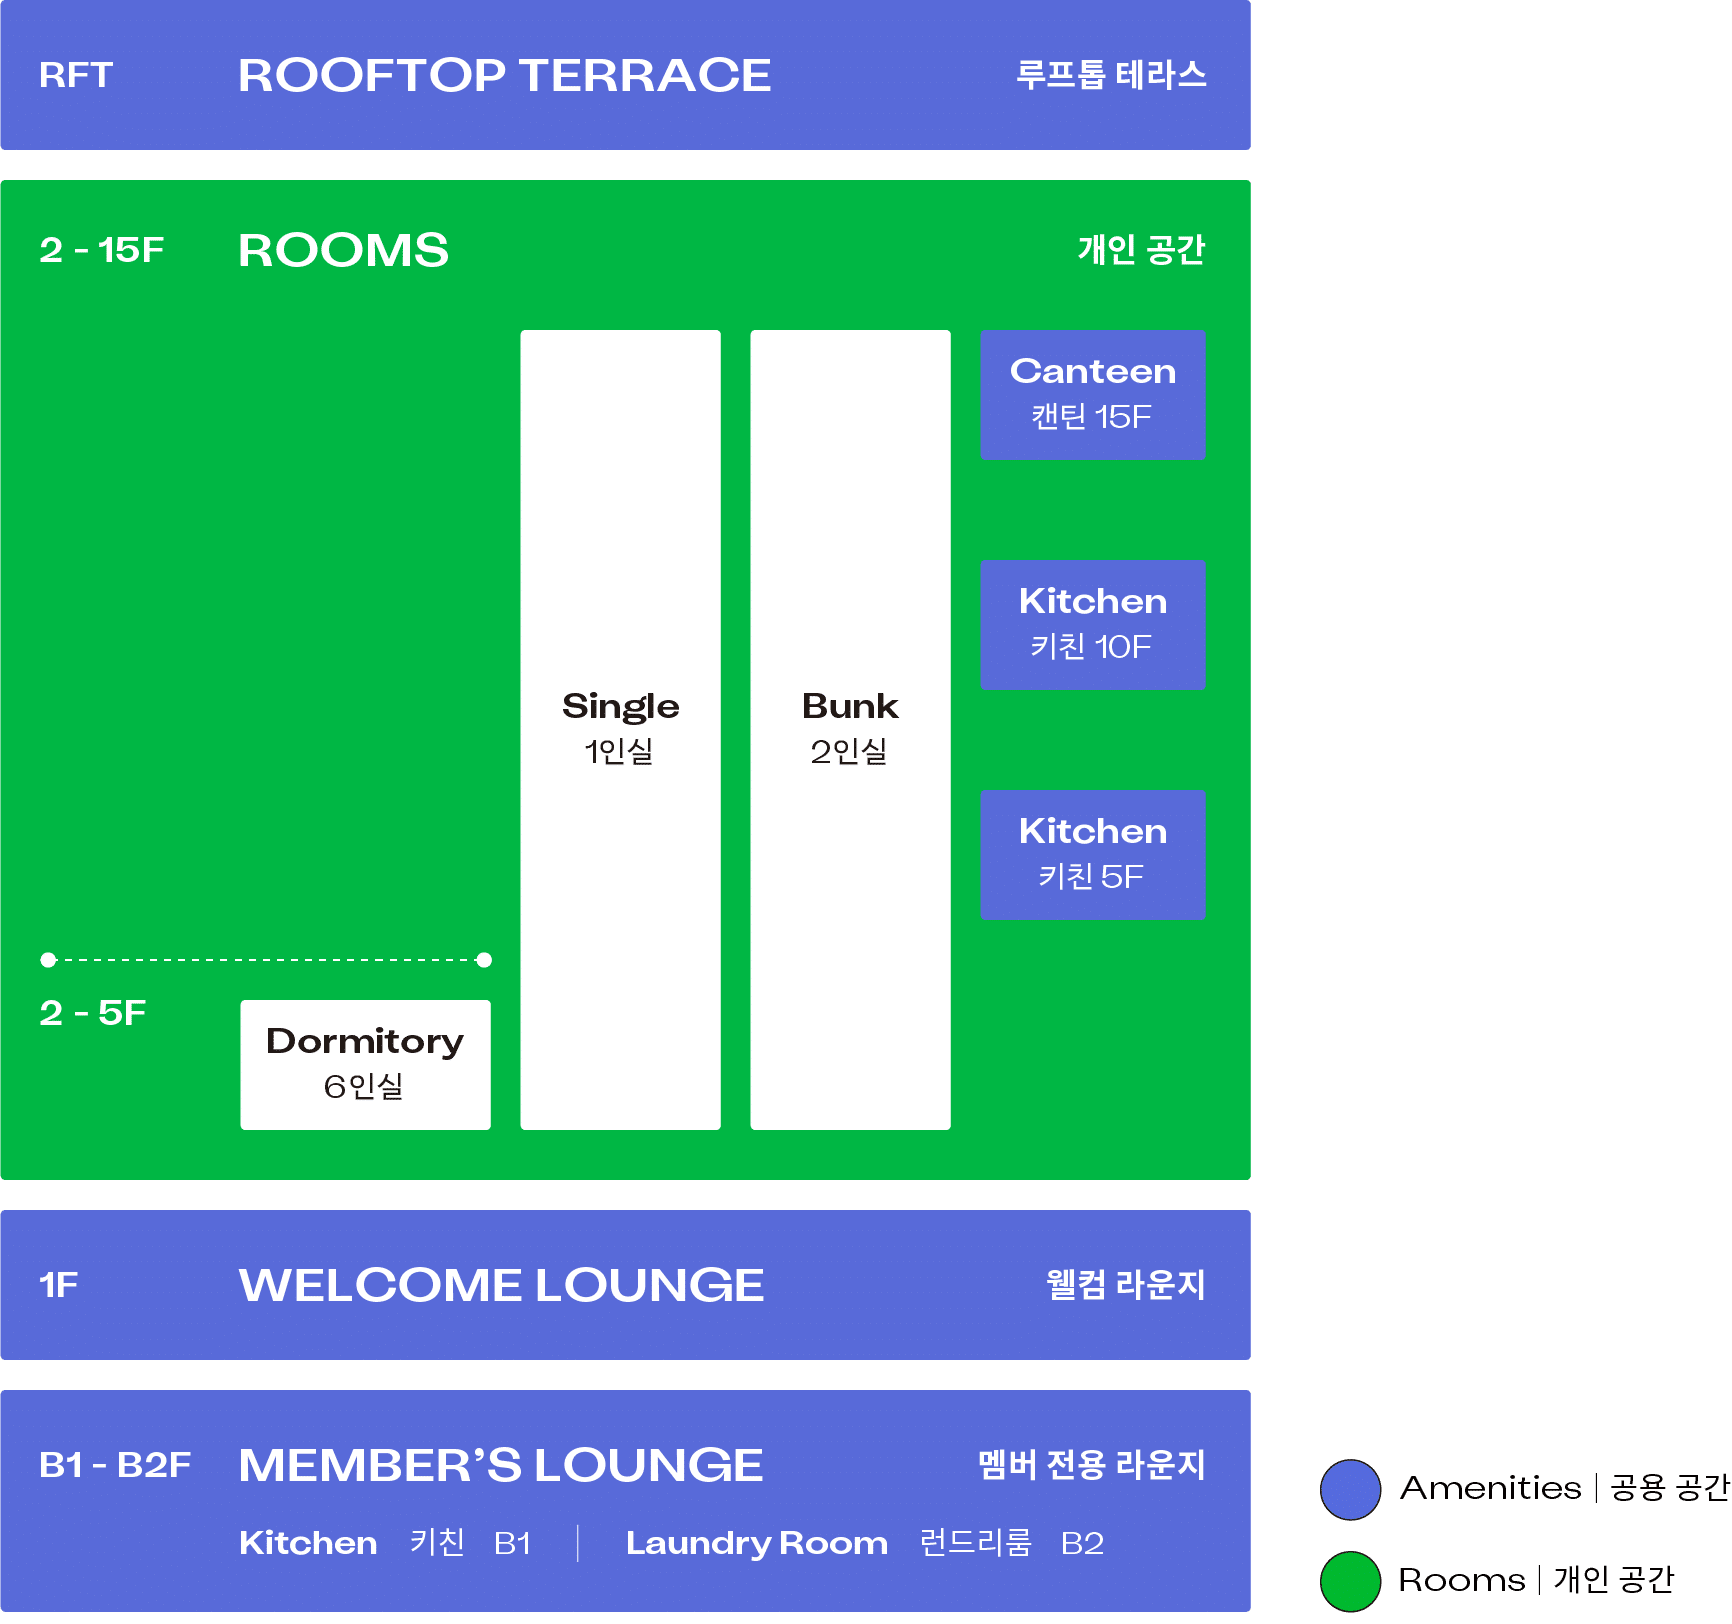
Task: Click the Bunk 2인실 room column
Action: (850, 729)
